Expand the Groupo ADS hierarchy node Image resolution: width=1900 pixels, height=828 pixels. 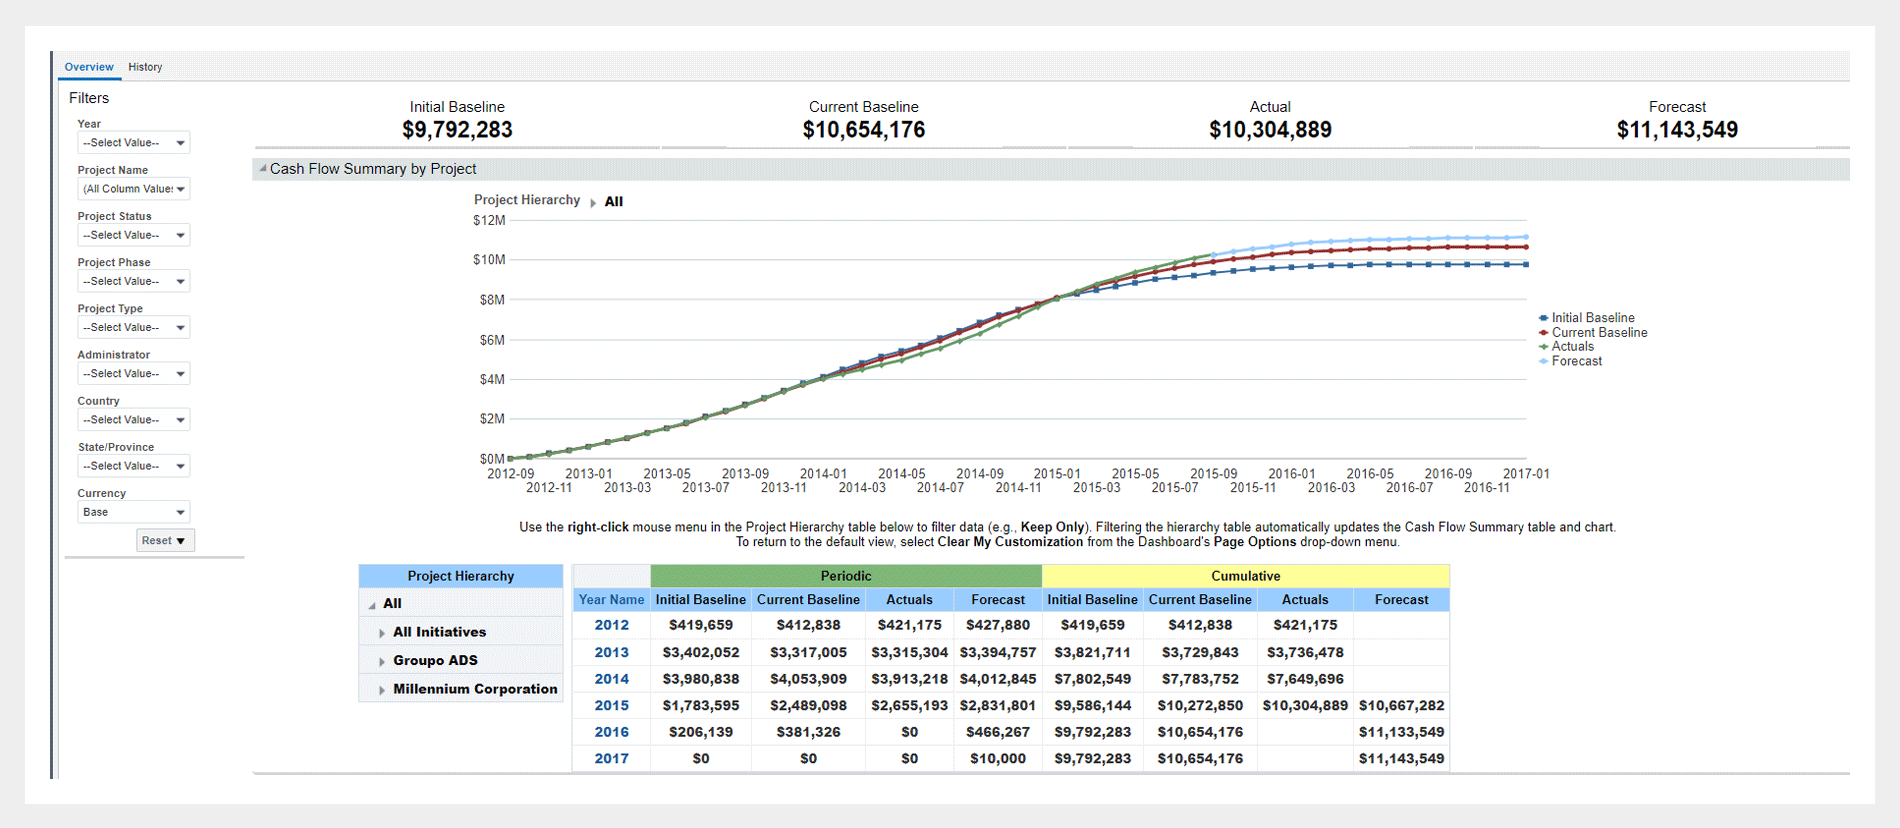[x=382, y=661]
